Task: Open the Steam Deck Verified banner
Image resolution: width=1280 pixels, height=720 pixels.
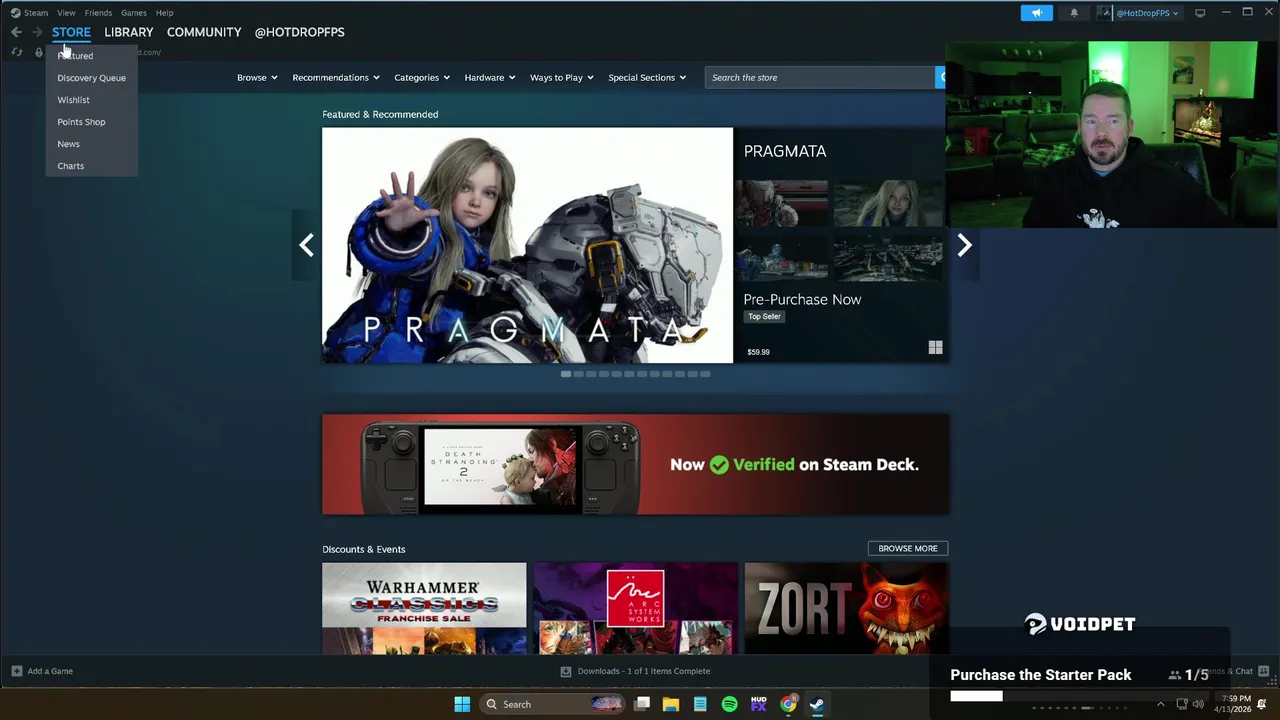Action: 635,464
